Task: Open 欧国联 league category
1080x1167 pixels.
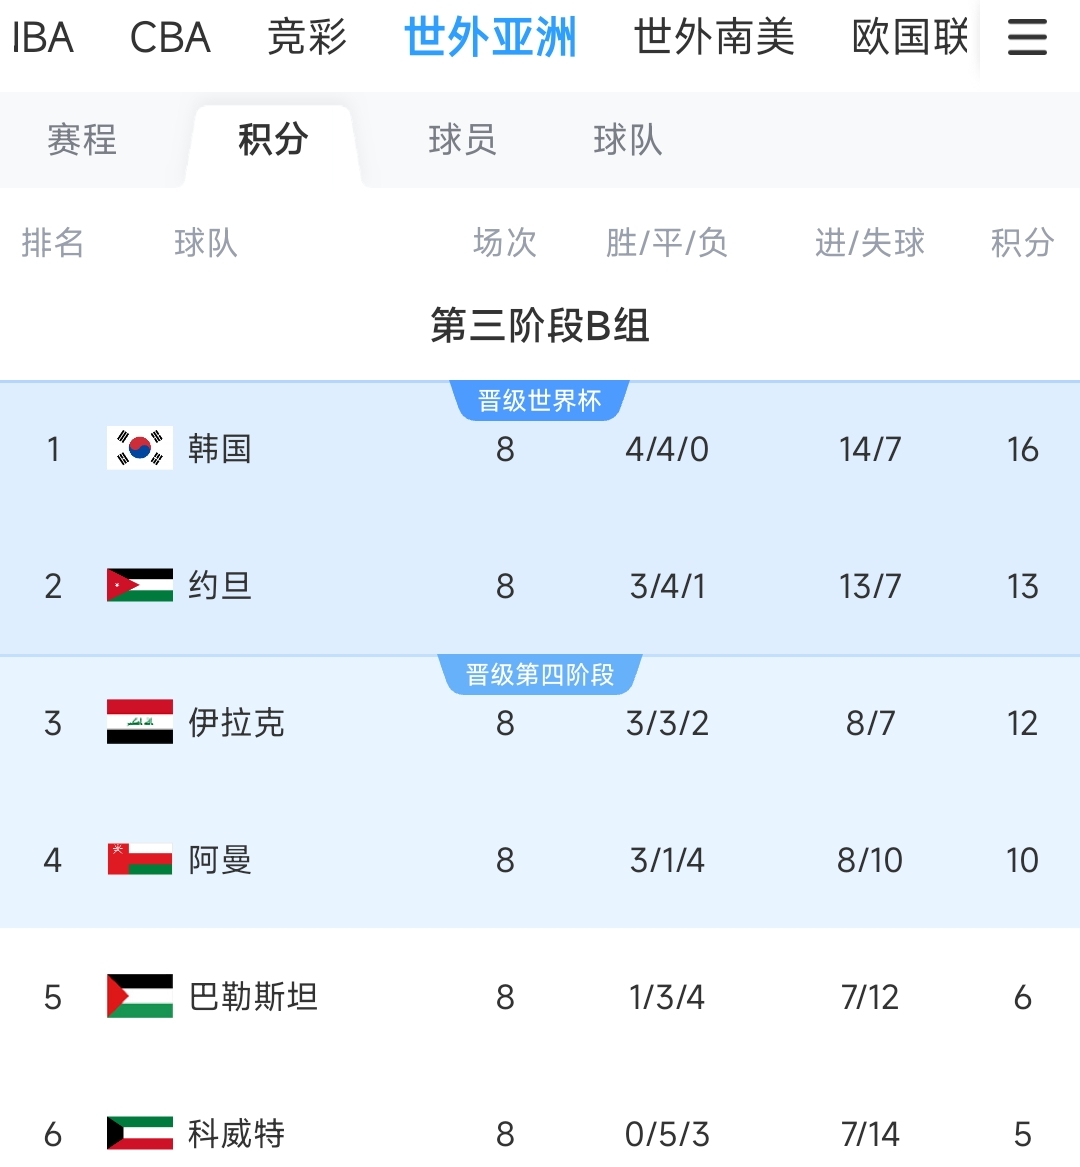Action: click(x=910, y=38)
